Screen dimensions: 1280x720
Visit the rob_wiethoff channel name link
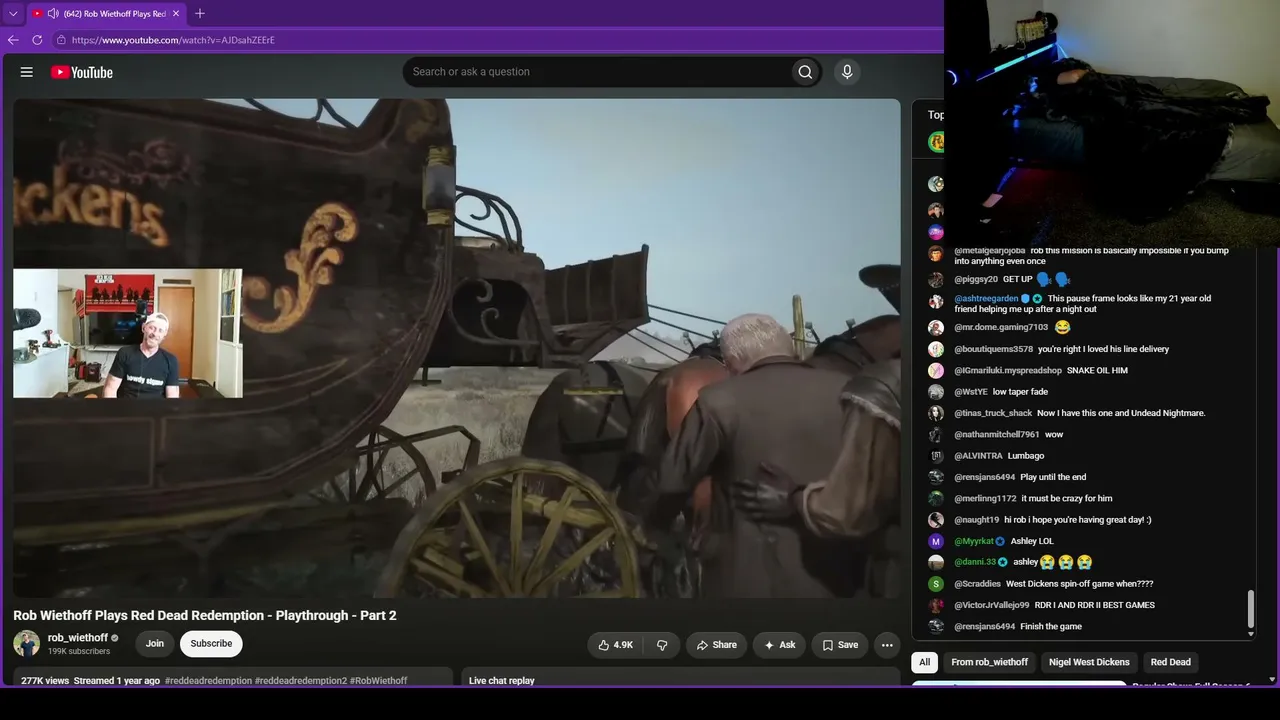[x=78, y=637]
